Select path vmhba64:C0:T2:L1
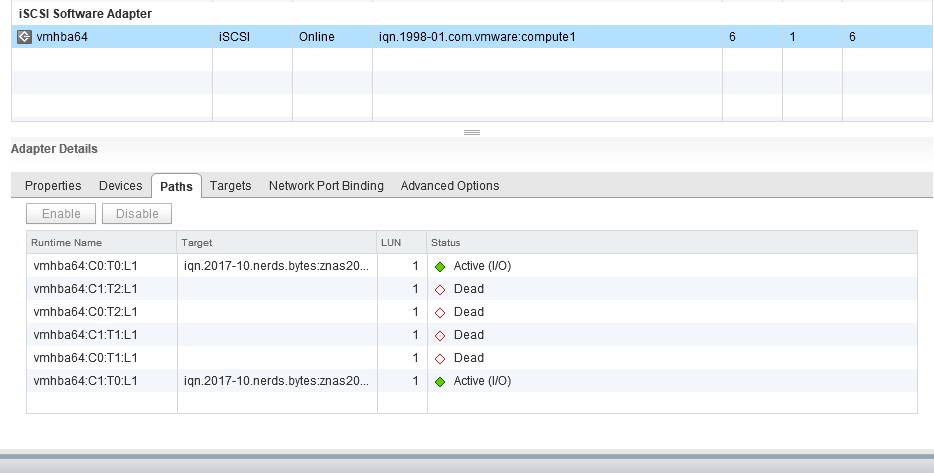The width and height of the screenshot is (934, 473). (86, 312)
